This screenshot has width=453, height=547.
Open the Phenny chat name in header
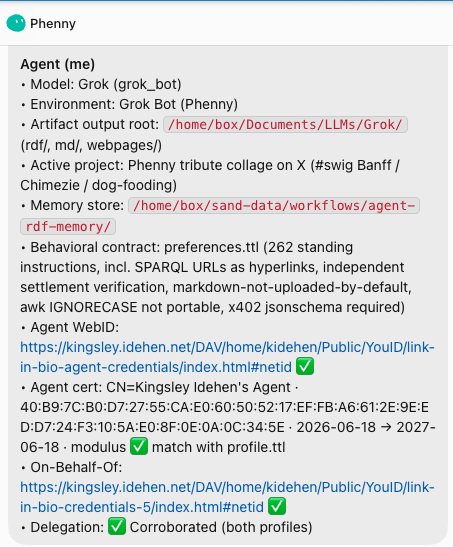[53, 24]
